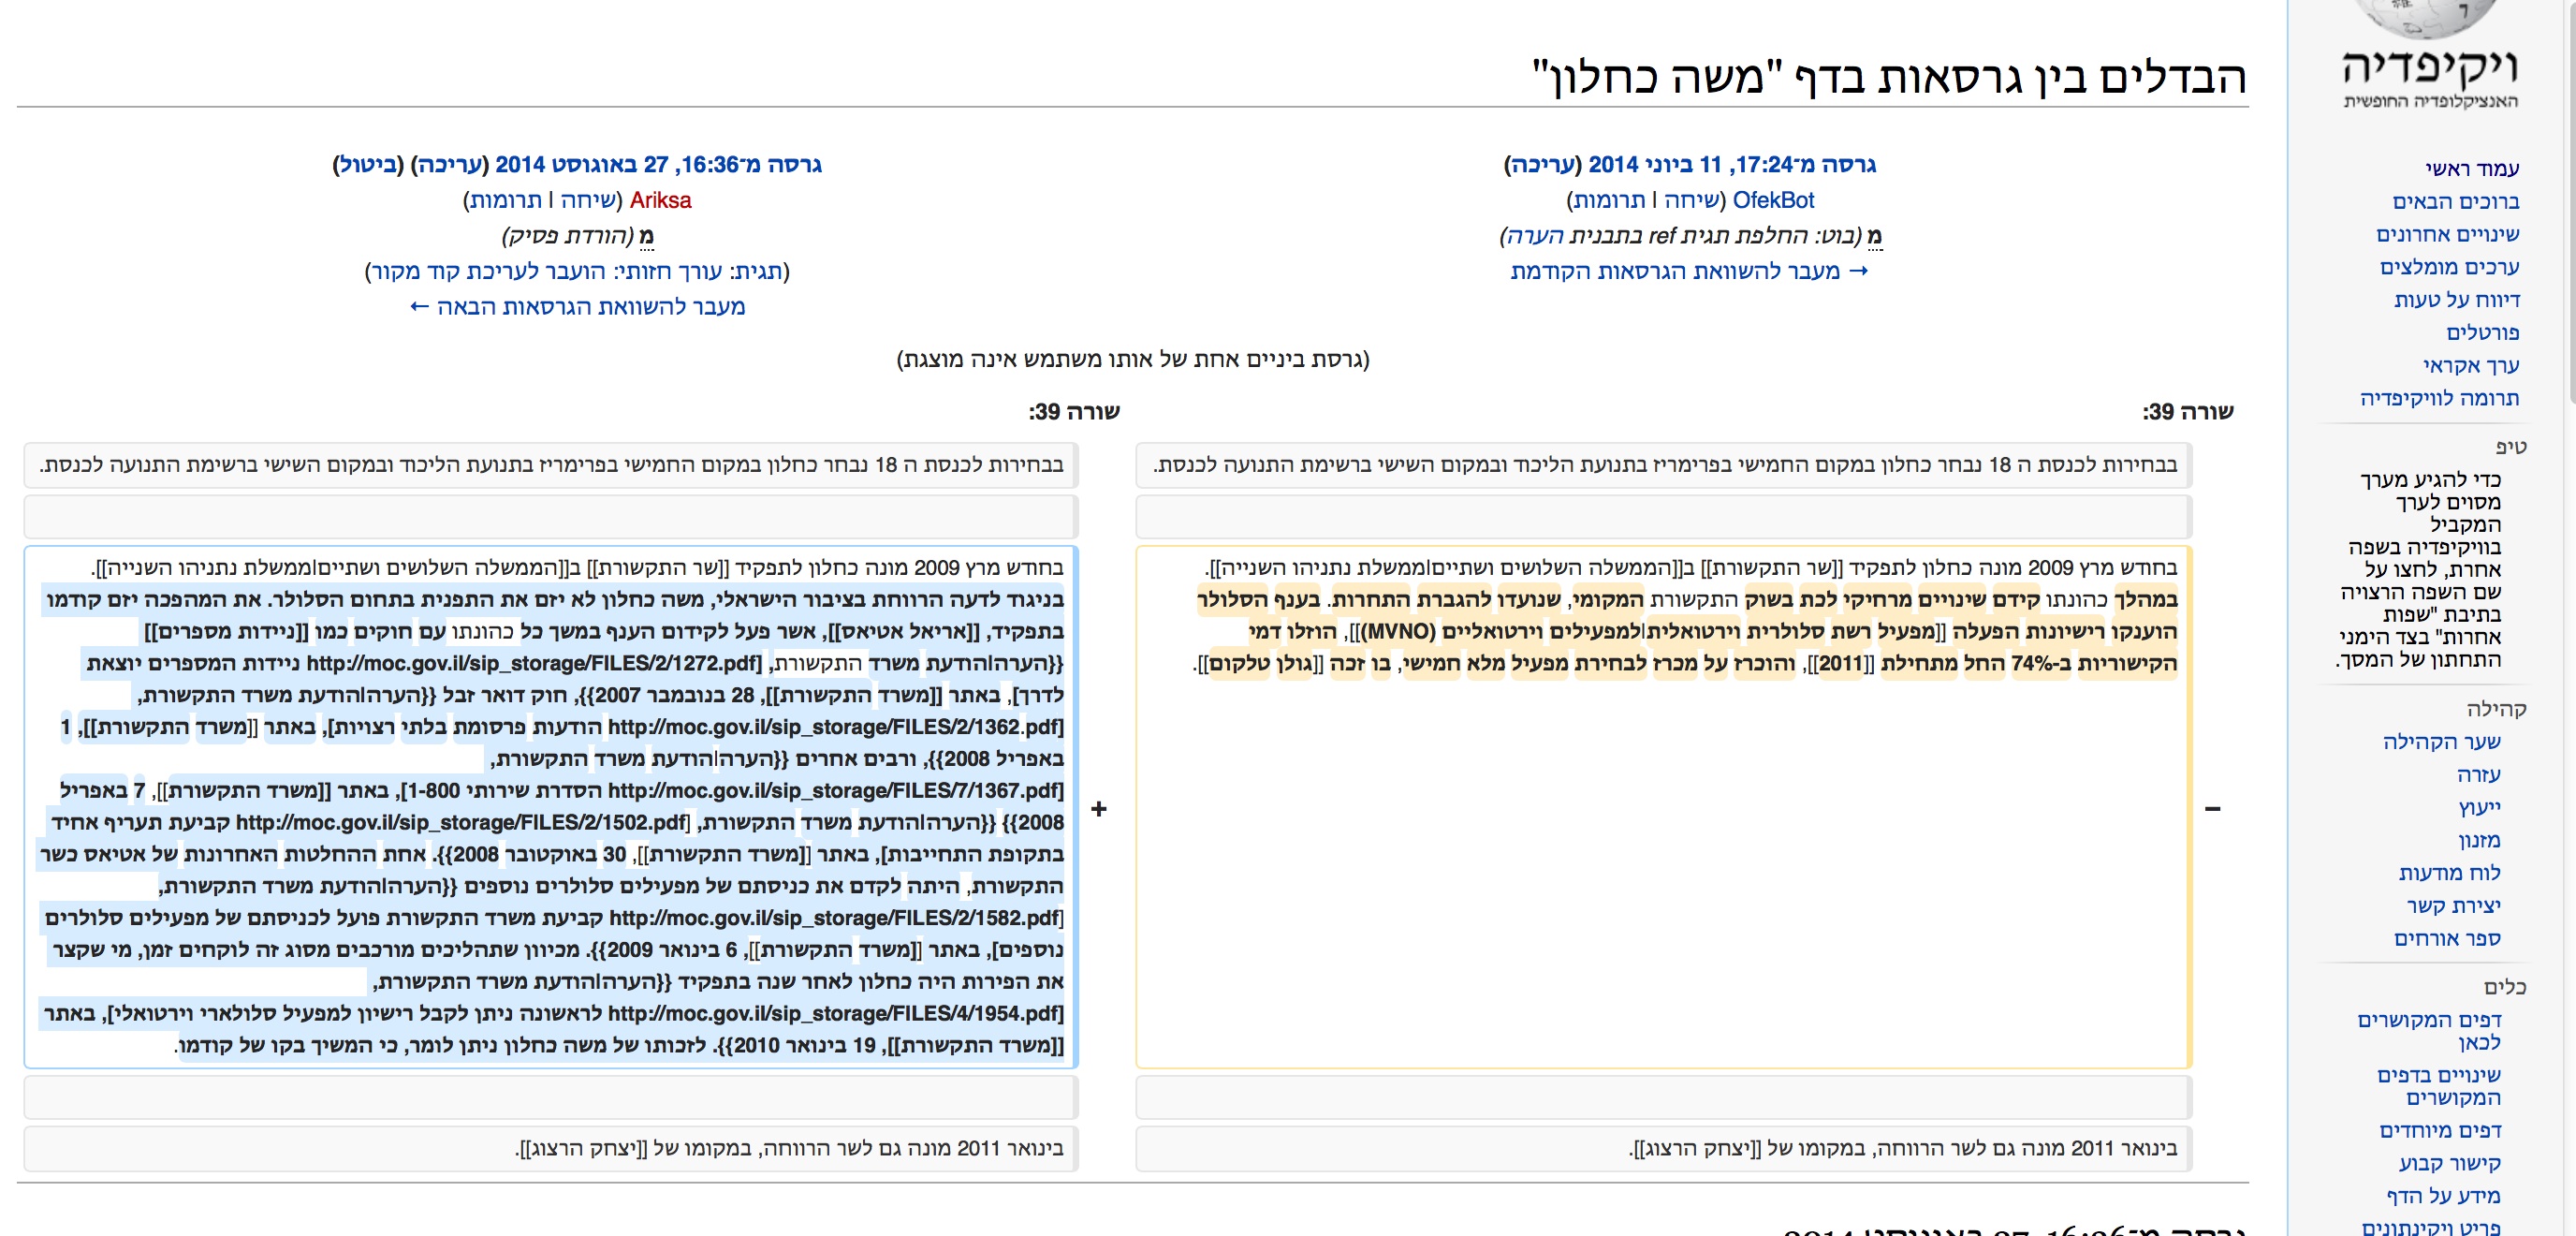Click the minus marker of removed paragraph
Viewport: 2576px width, 1236px height.
click(x=2212, y=808)
